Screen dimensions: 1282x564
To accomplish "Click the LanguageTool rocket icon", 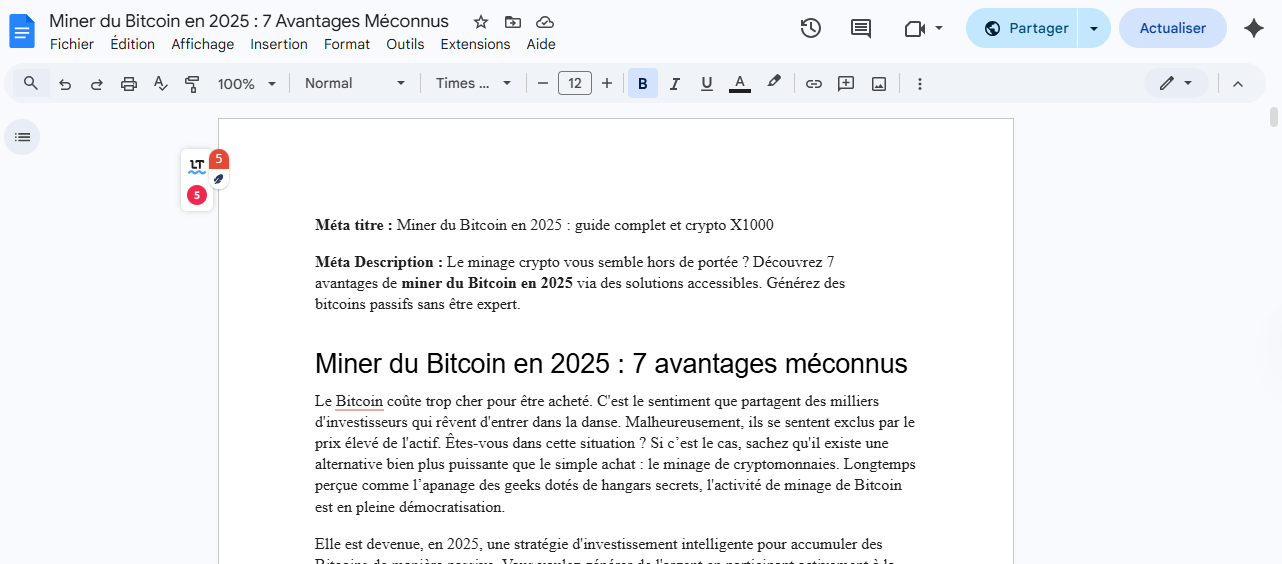I will (x=219, y=179).
